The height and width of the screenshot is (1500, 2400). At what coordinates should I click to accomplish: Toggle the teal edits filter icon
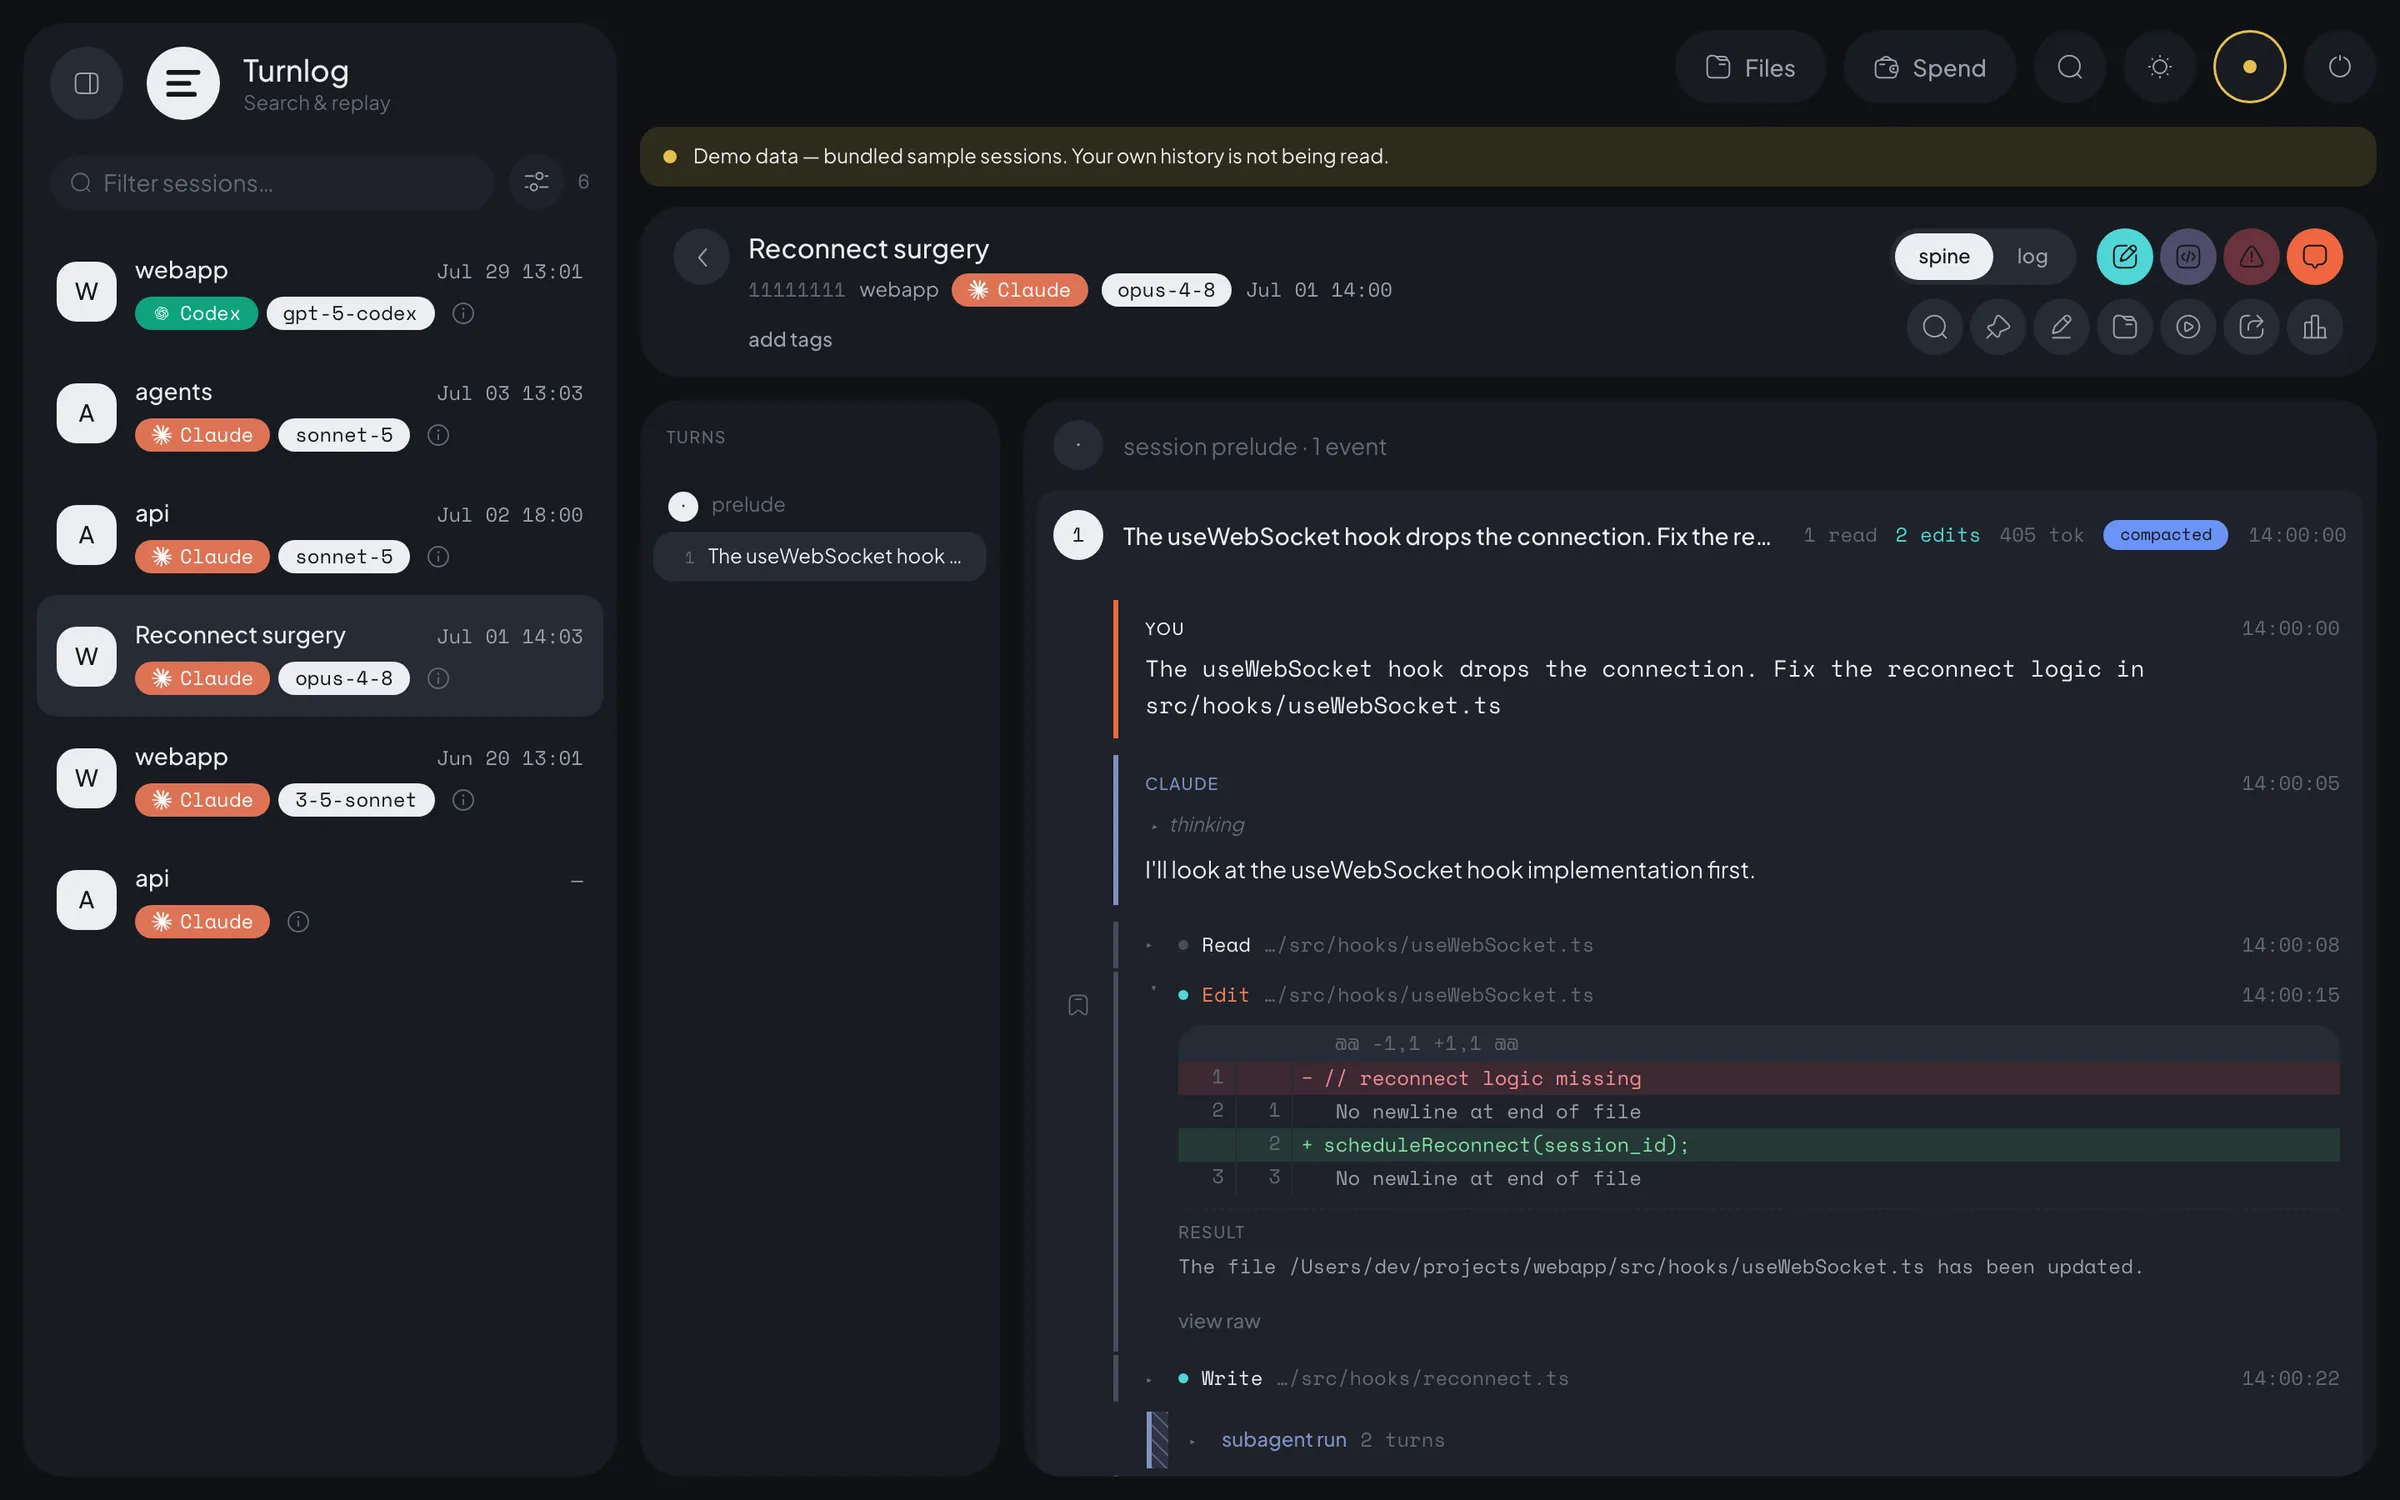point(2124,257)
